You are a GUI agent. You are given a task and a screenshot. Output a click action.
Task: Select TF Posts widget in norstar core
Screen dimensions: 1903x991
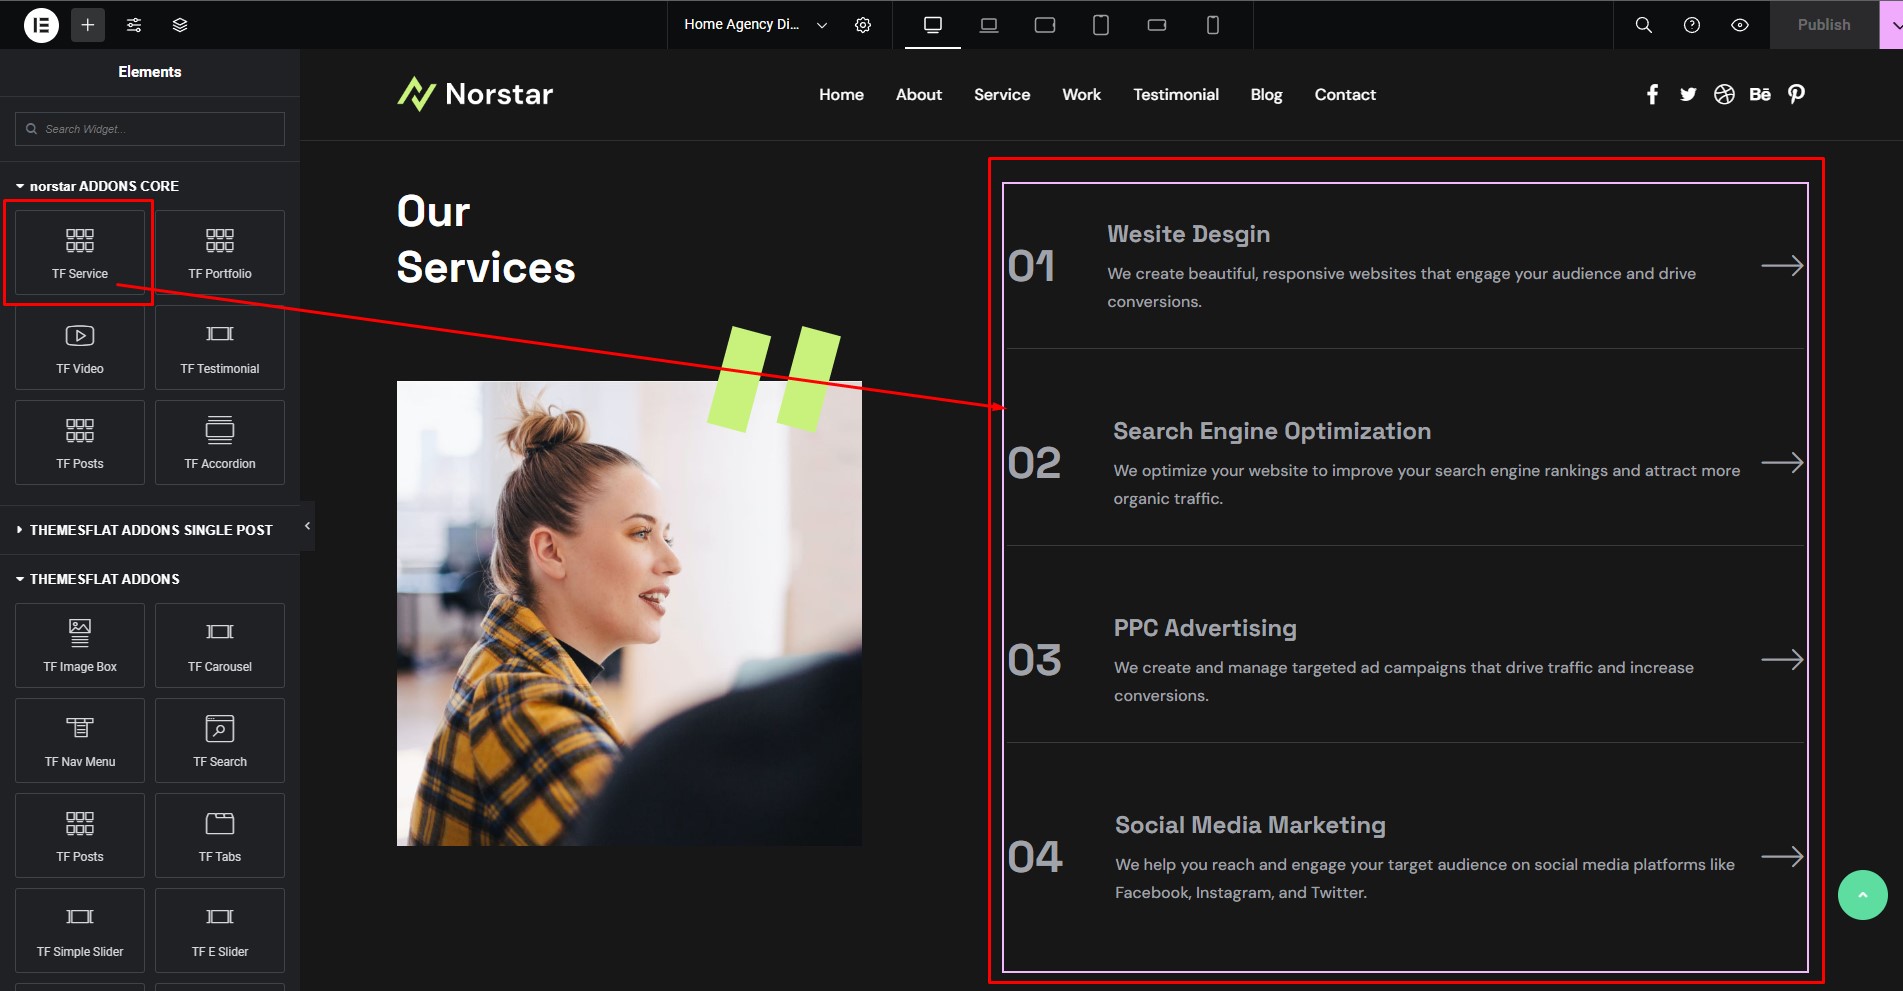[80, 442]
